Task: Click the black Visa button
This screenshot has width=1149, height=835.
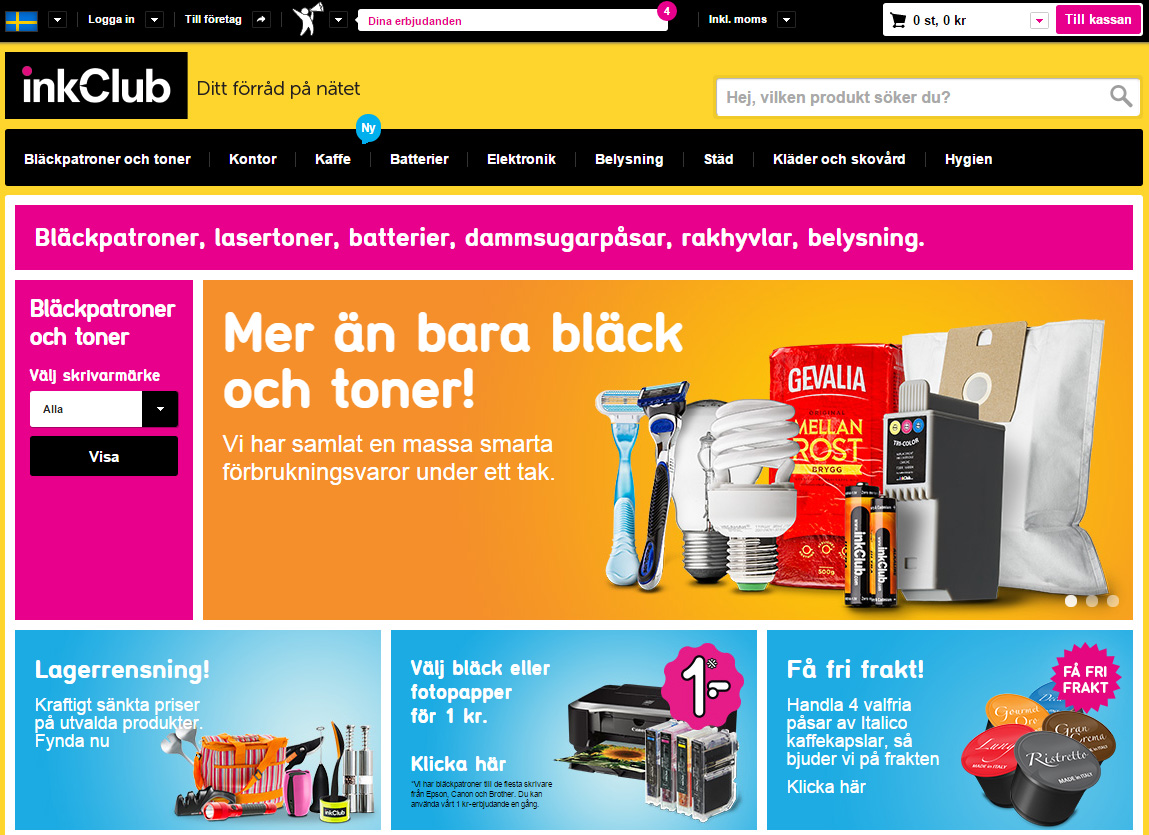Action: 104,456
